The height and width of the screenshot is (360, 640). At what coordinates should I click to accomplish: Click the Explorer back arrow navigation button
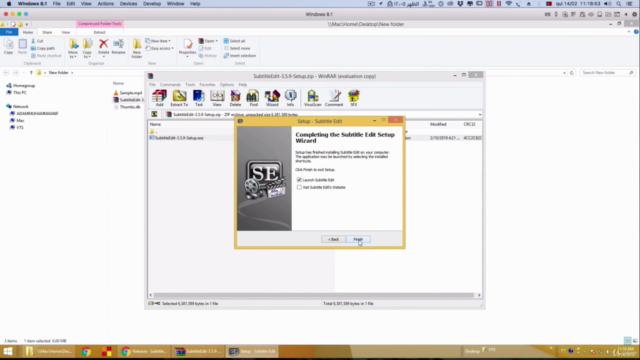tap(6, 73)
